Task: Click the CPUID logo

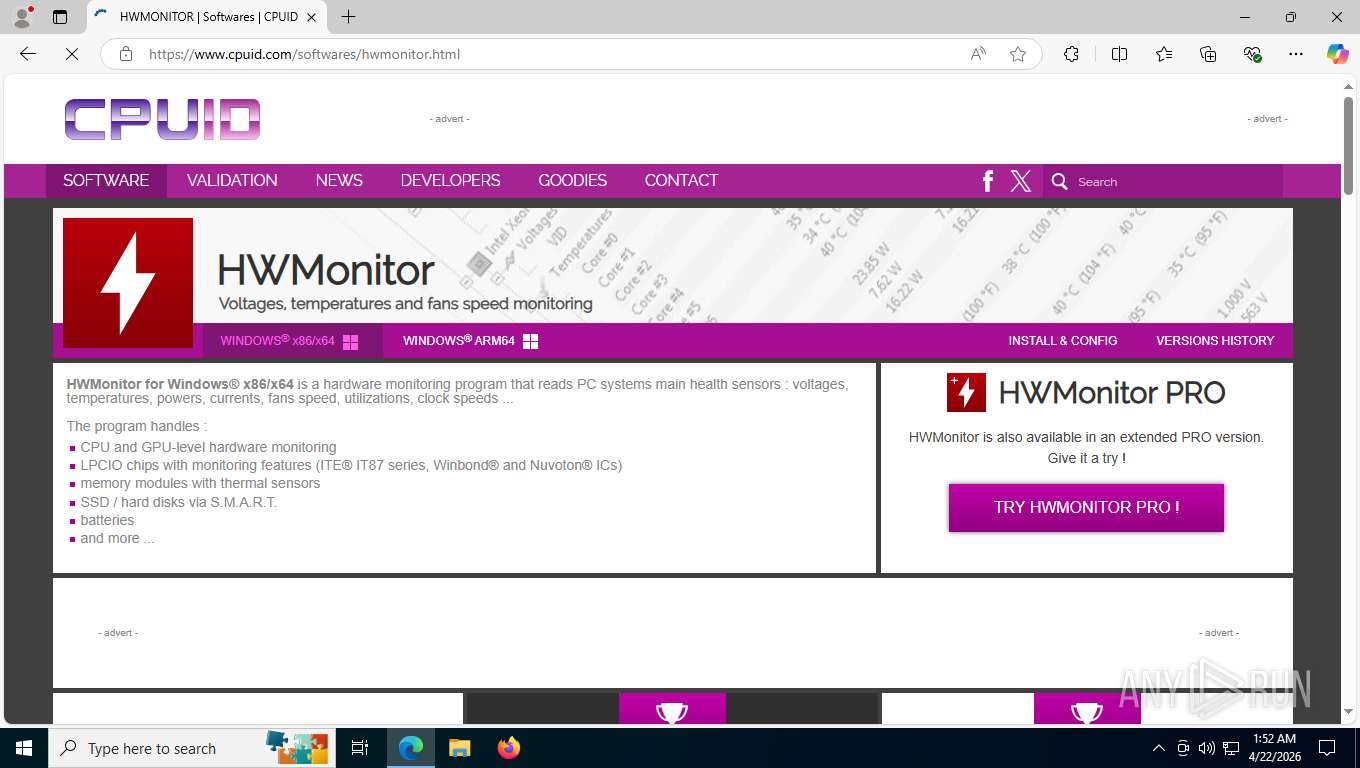Action: (x=162, y=119)
